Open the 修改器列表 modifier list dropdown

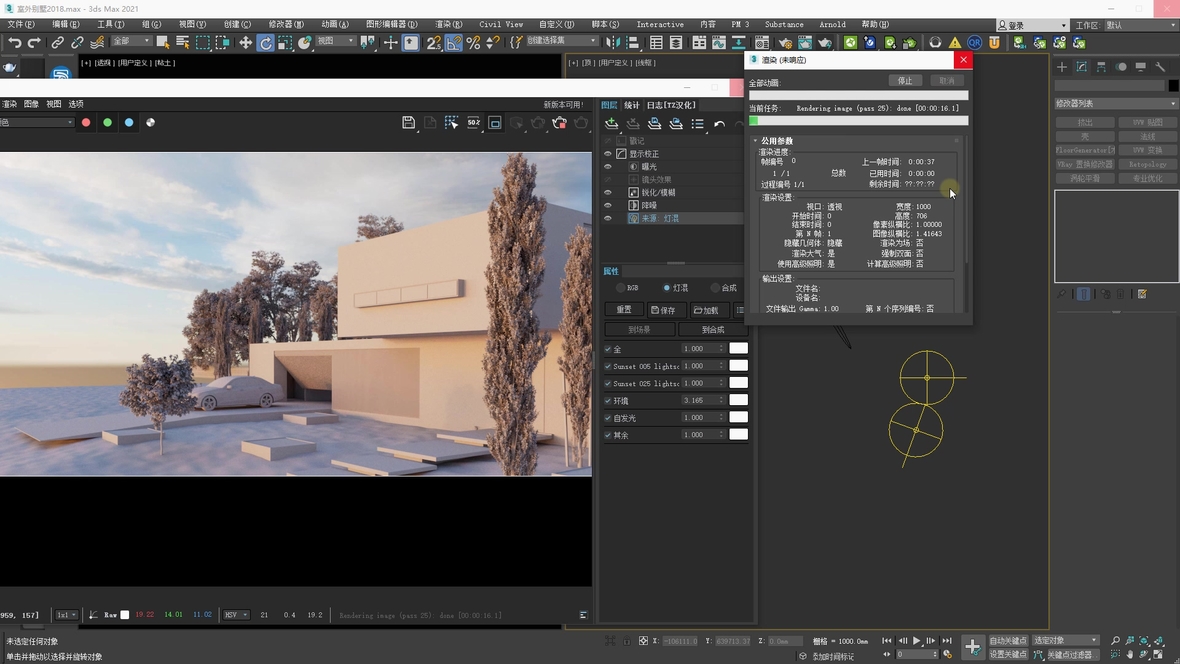coord(1116,103)
